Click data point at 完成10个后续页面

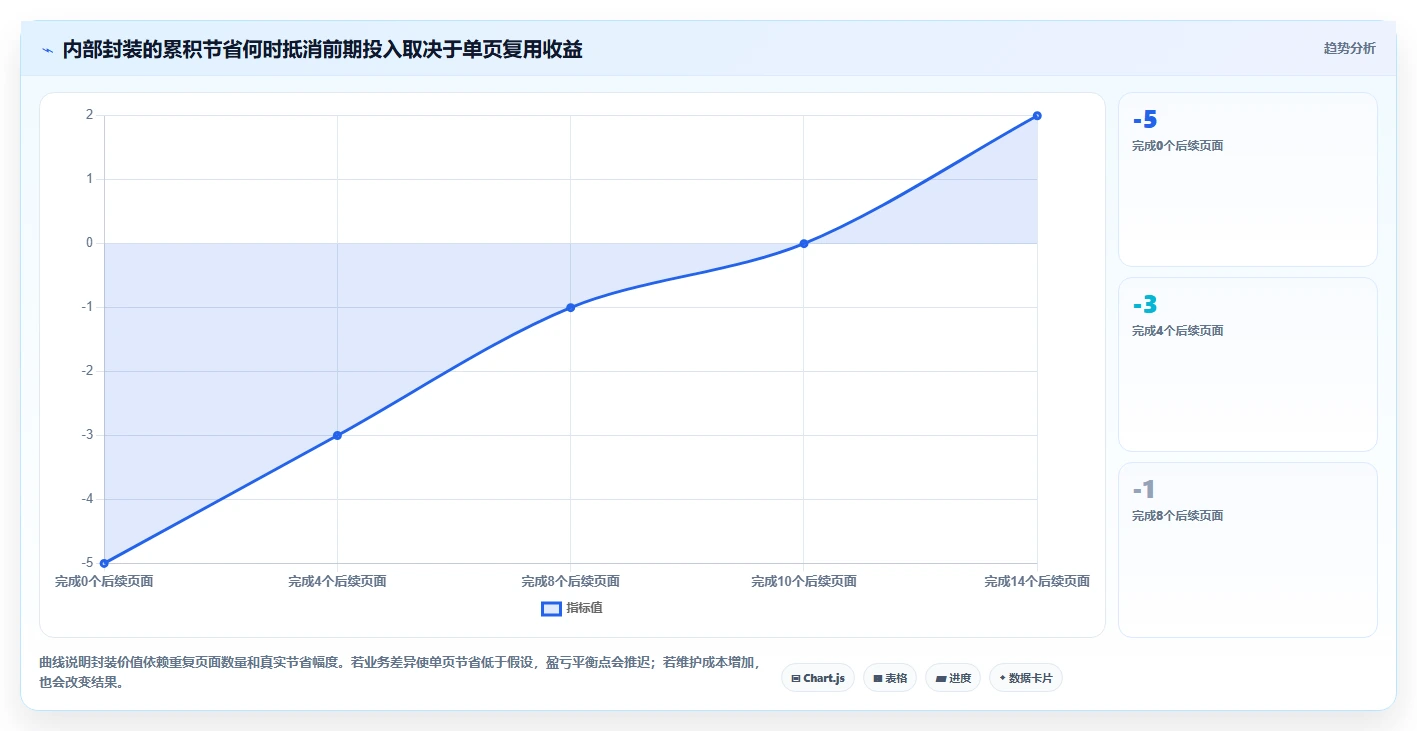(804, 243)
